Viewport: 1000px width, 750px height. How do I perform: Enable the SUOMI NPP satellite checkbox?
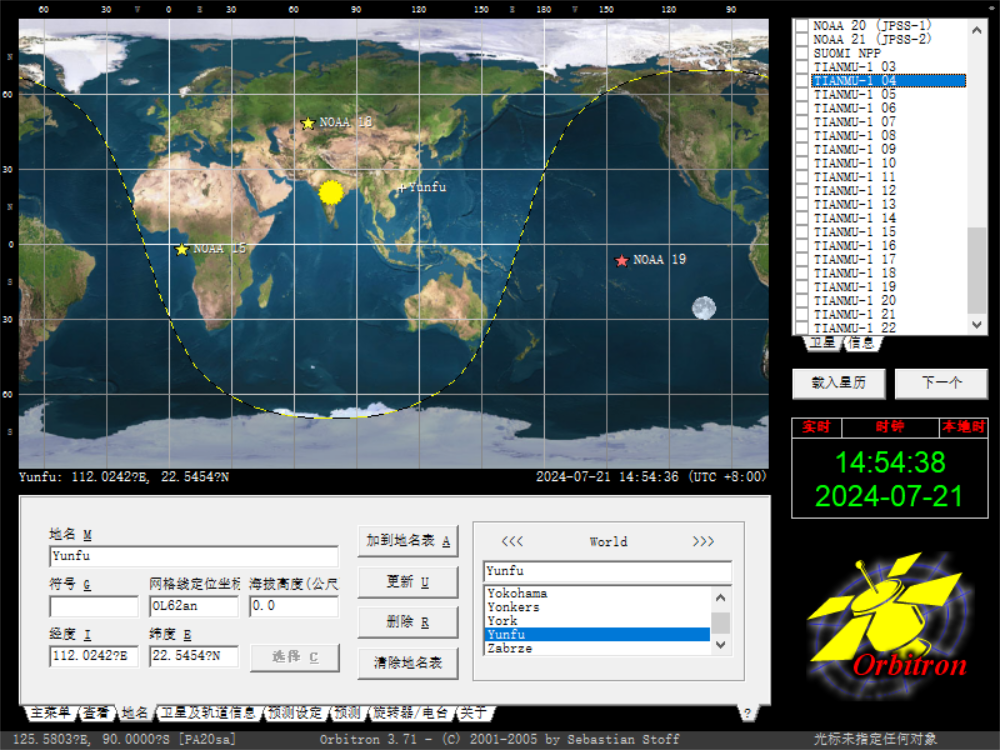click(801, 53)
